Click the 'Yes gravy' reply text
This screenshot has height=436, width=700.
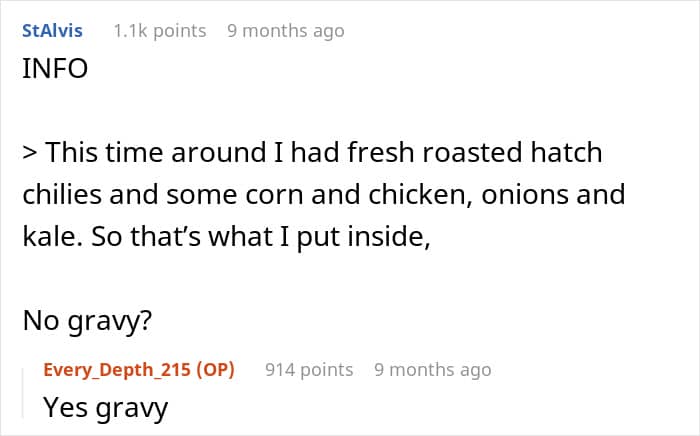pyautogui.click(x=106, y=407)
